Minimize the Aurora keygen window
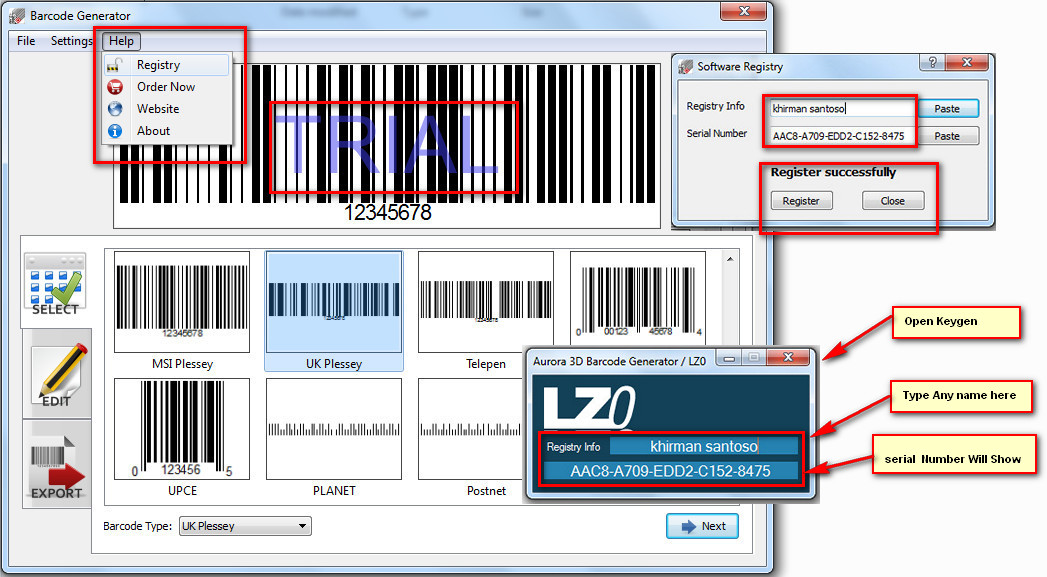The height and width of the screenshot is (577, 1047). [x=729, y=359]
